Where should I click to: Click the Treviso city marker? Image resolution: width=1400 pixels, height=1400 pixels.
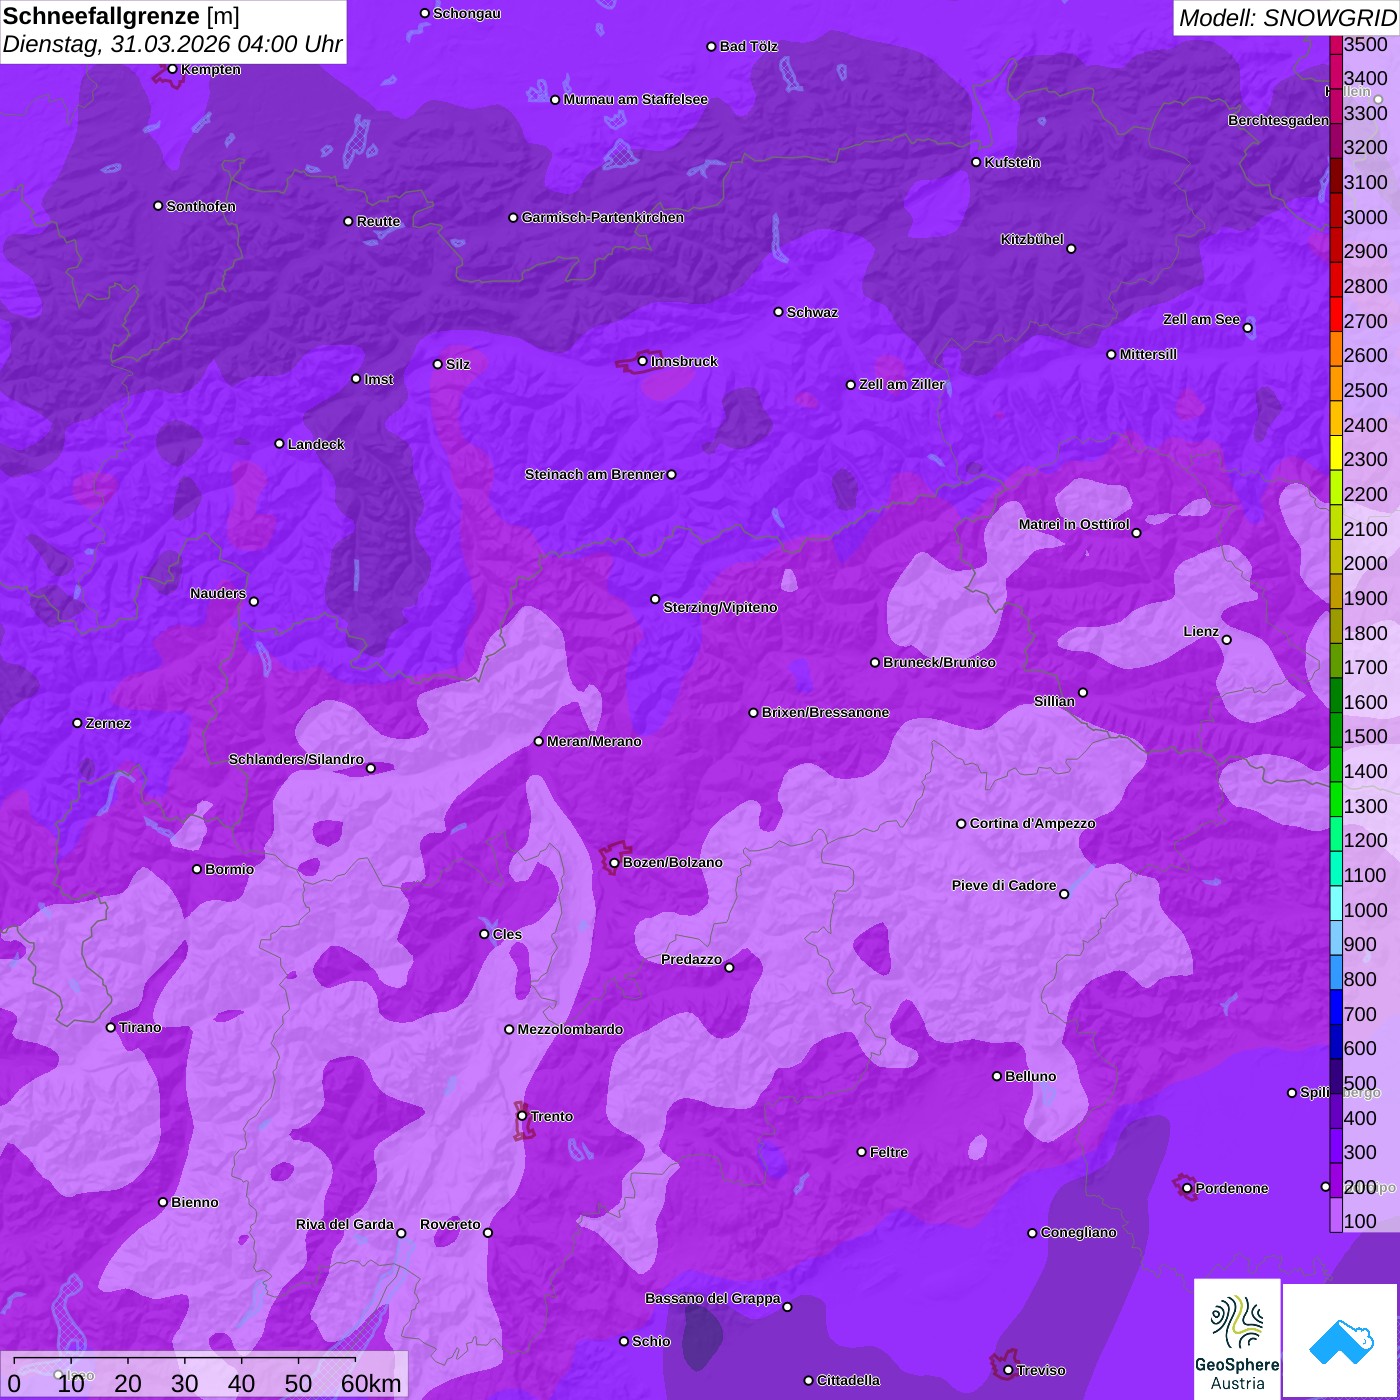pyautogui.click(x=1008, y=1371)
